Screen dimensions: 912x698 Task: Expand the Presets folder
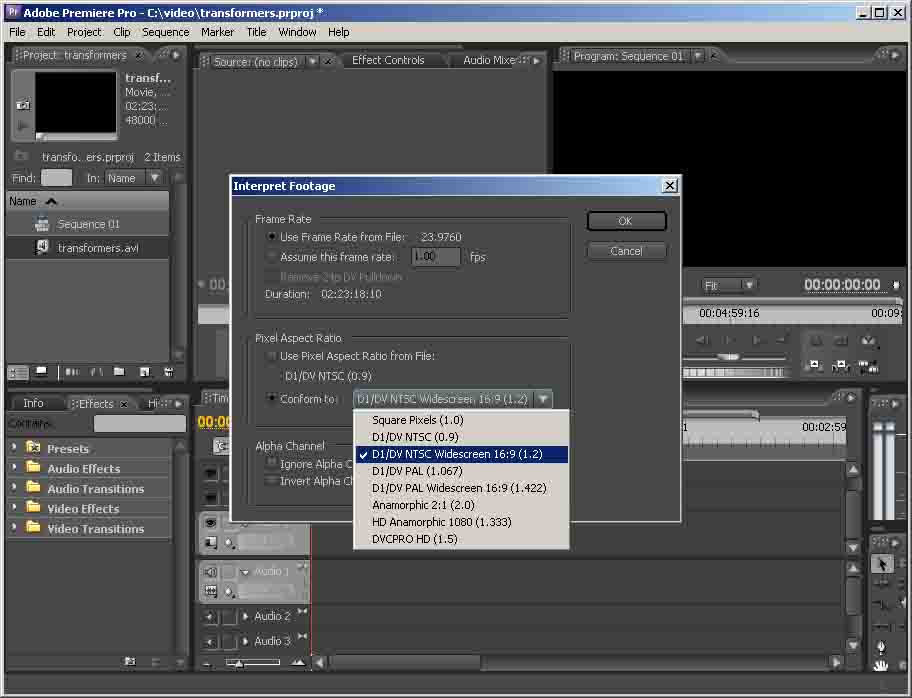(x=14, y=448)
